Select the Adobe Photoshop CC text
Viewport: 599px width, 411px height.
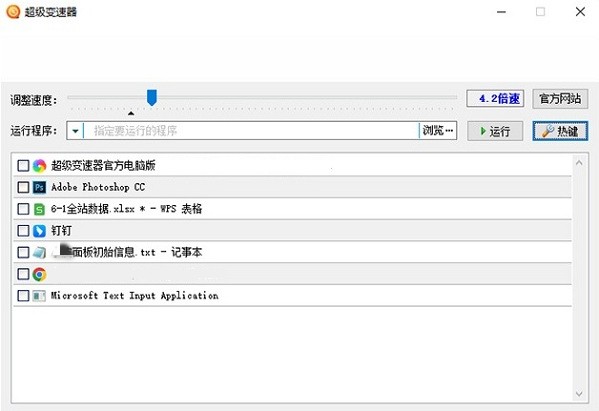[98, 188]
